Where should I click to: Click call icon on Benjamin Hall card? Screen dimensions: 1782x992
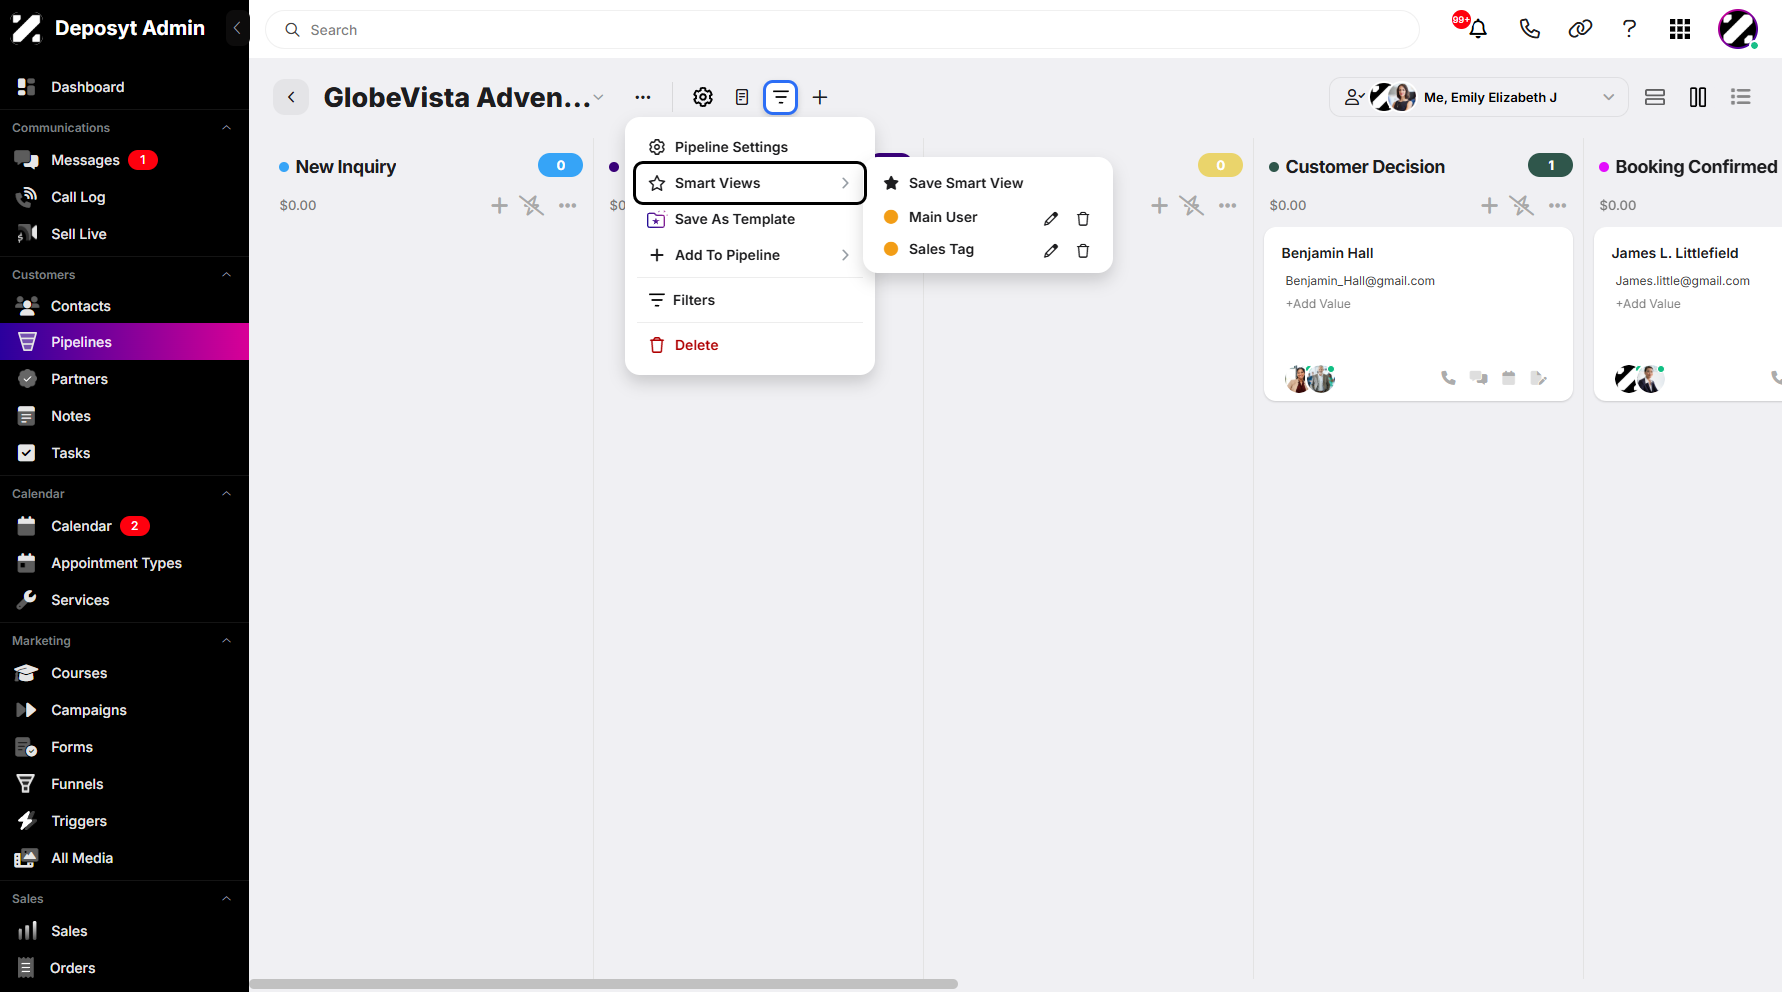pos(1448,378)
